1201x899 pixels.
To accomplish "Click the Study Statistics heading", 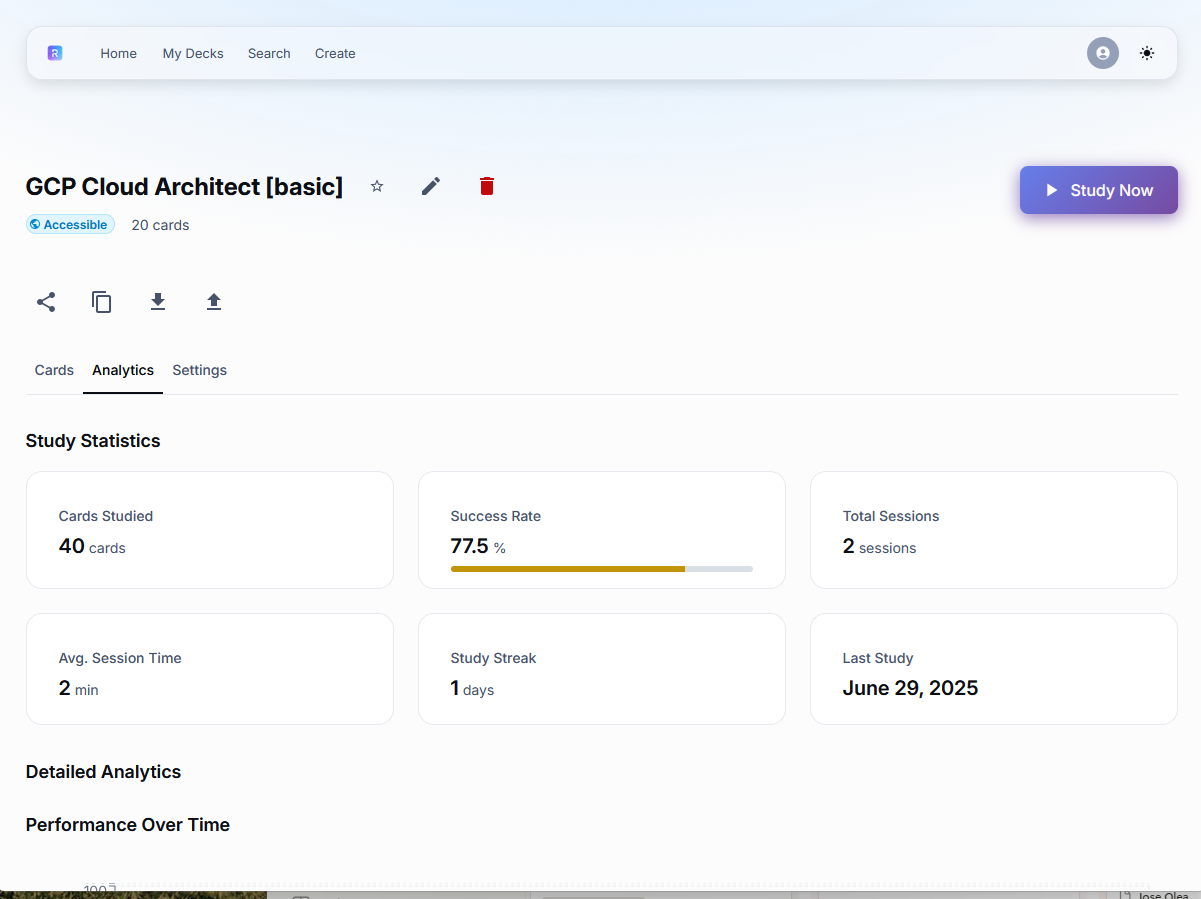I will point(93,441).
